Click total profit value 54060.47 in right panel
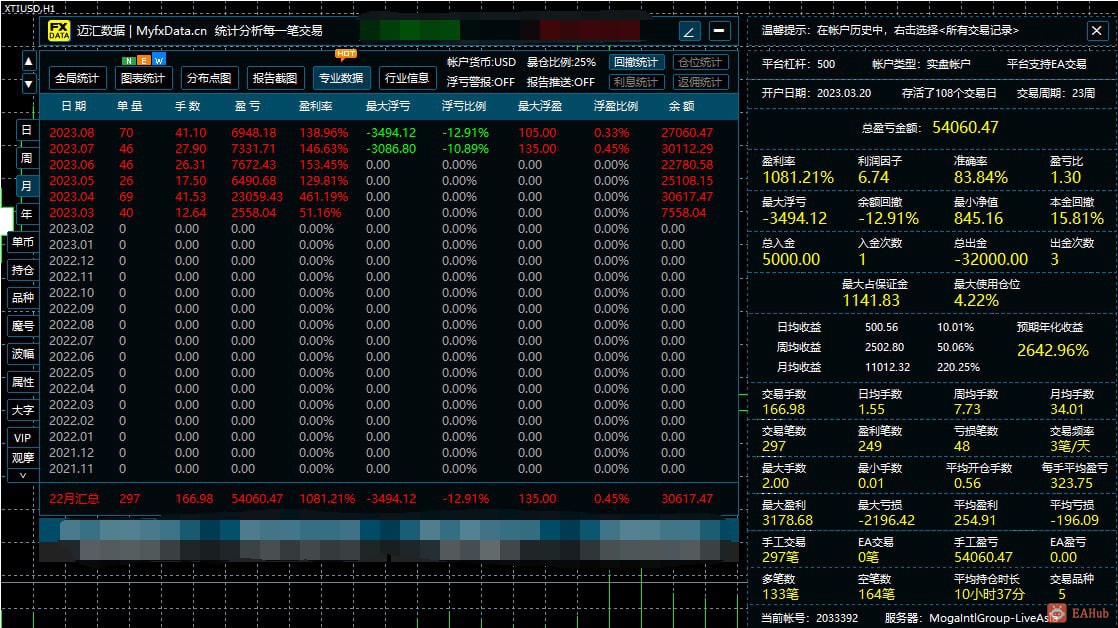1118x628 pixels. [x=965, y=128]
